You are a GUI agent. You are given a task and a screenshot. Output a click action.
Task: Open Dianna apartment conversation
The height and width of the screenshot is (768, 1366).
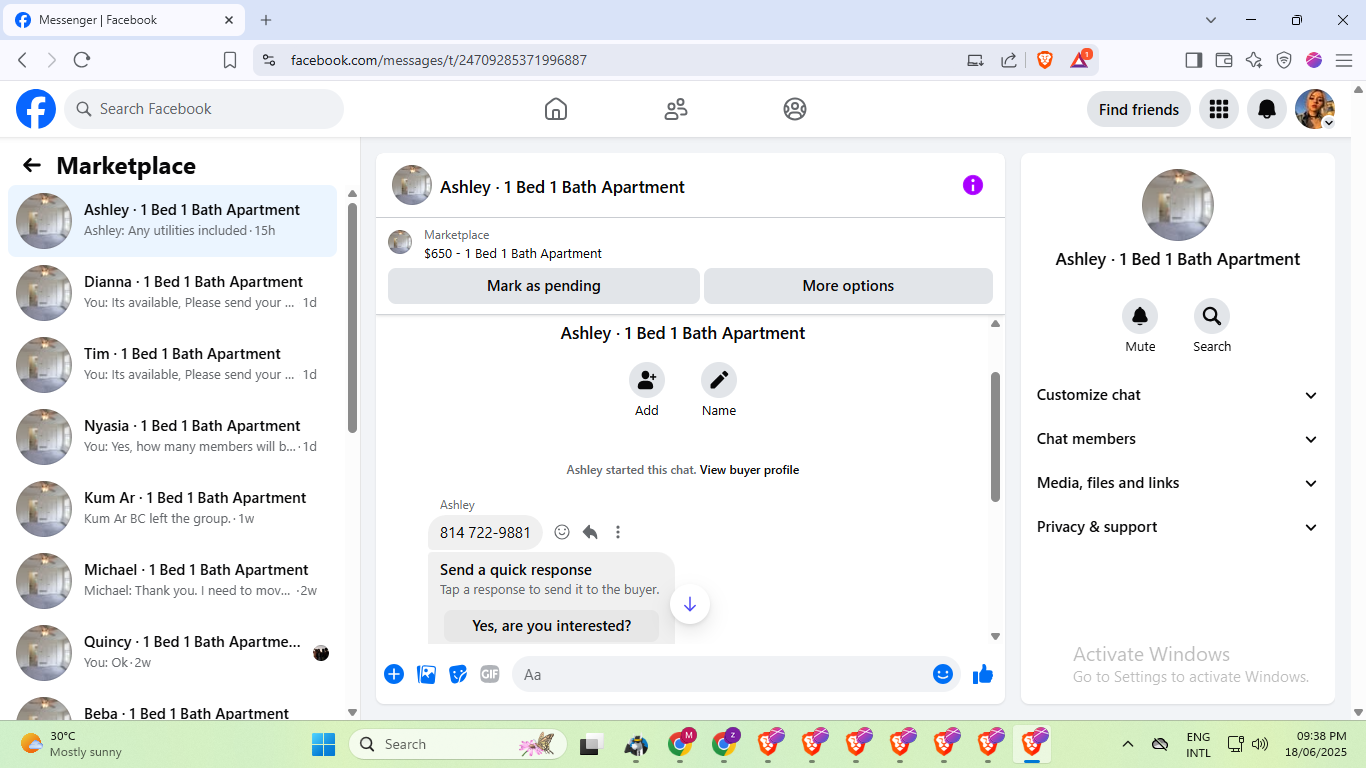point(172,293)
